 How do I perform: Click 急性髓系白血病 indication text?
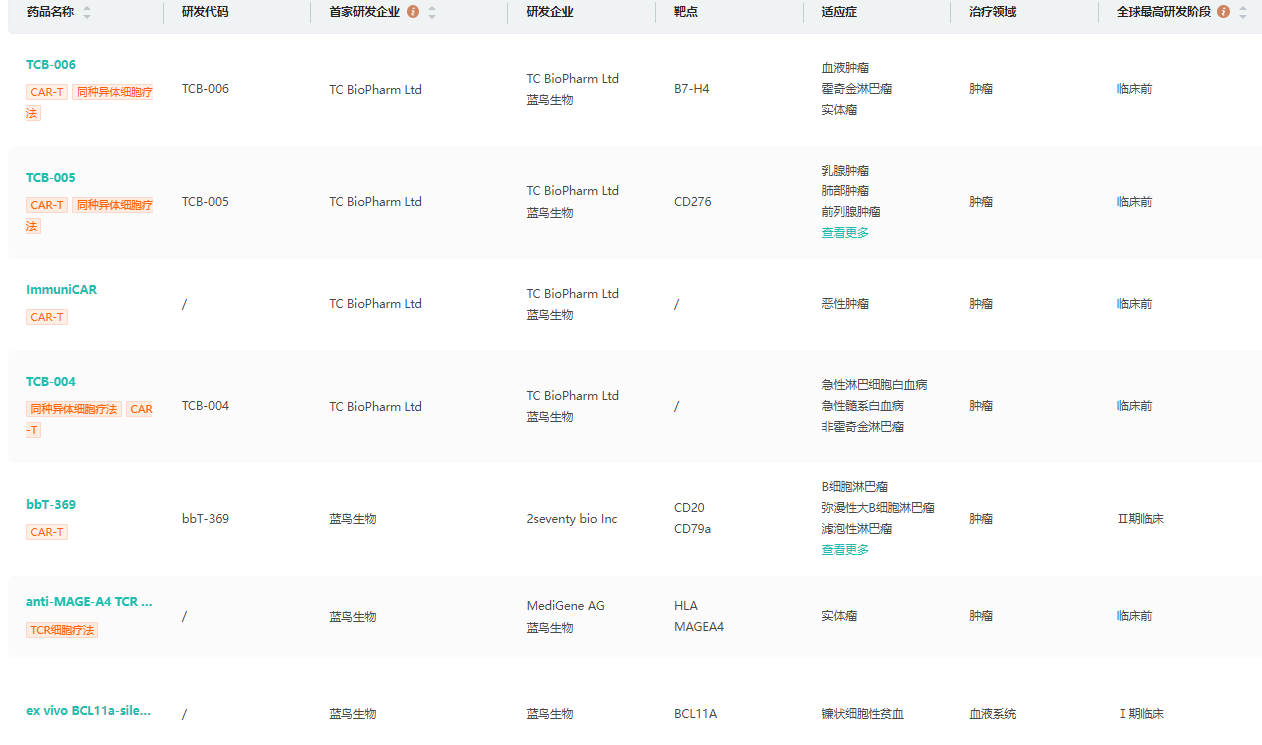(x=863, y=406)
